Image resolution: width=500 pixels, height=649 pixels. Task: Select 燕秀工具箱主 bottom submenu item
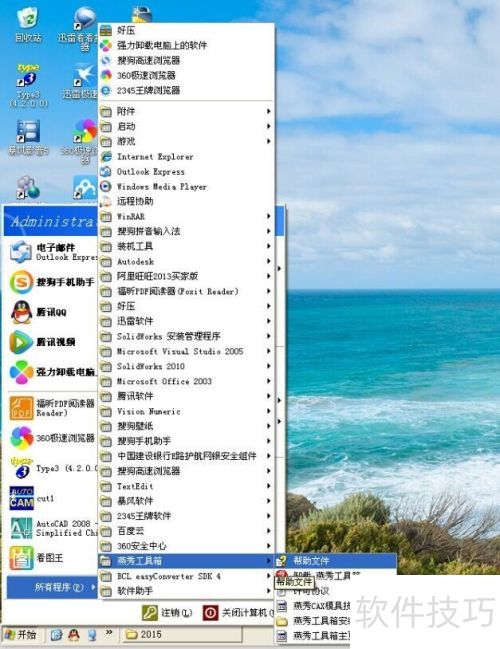312,635
